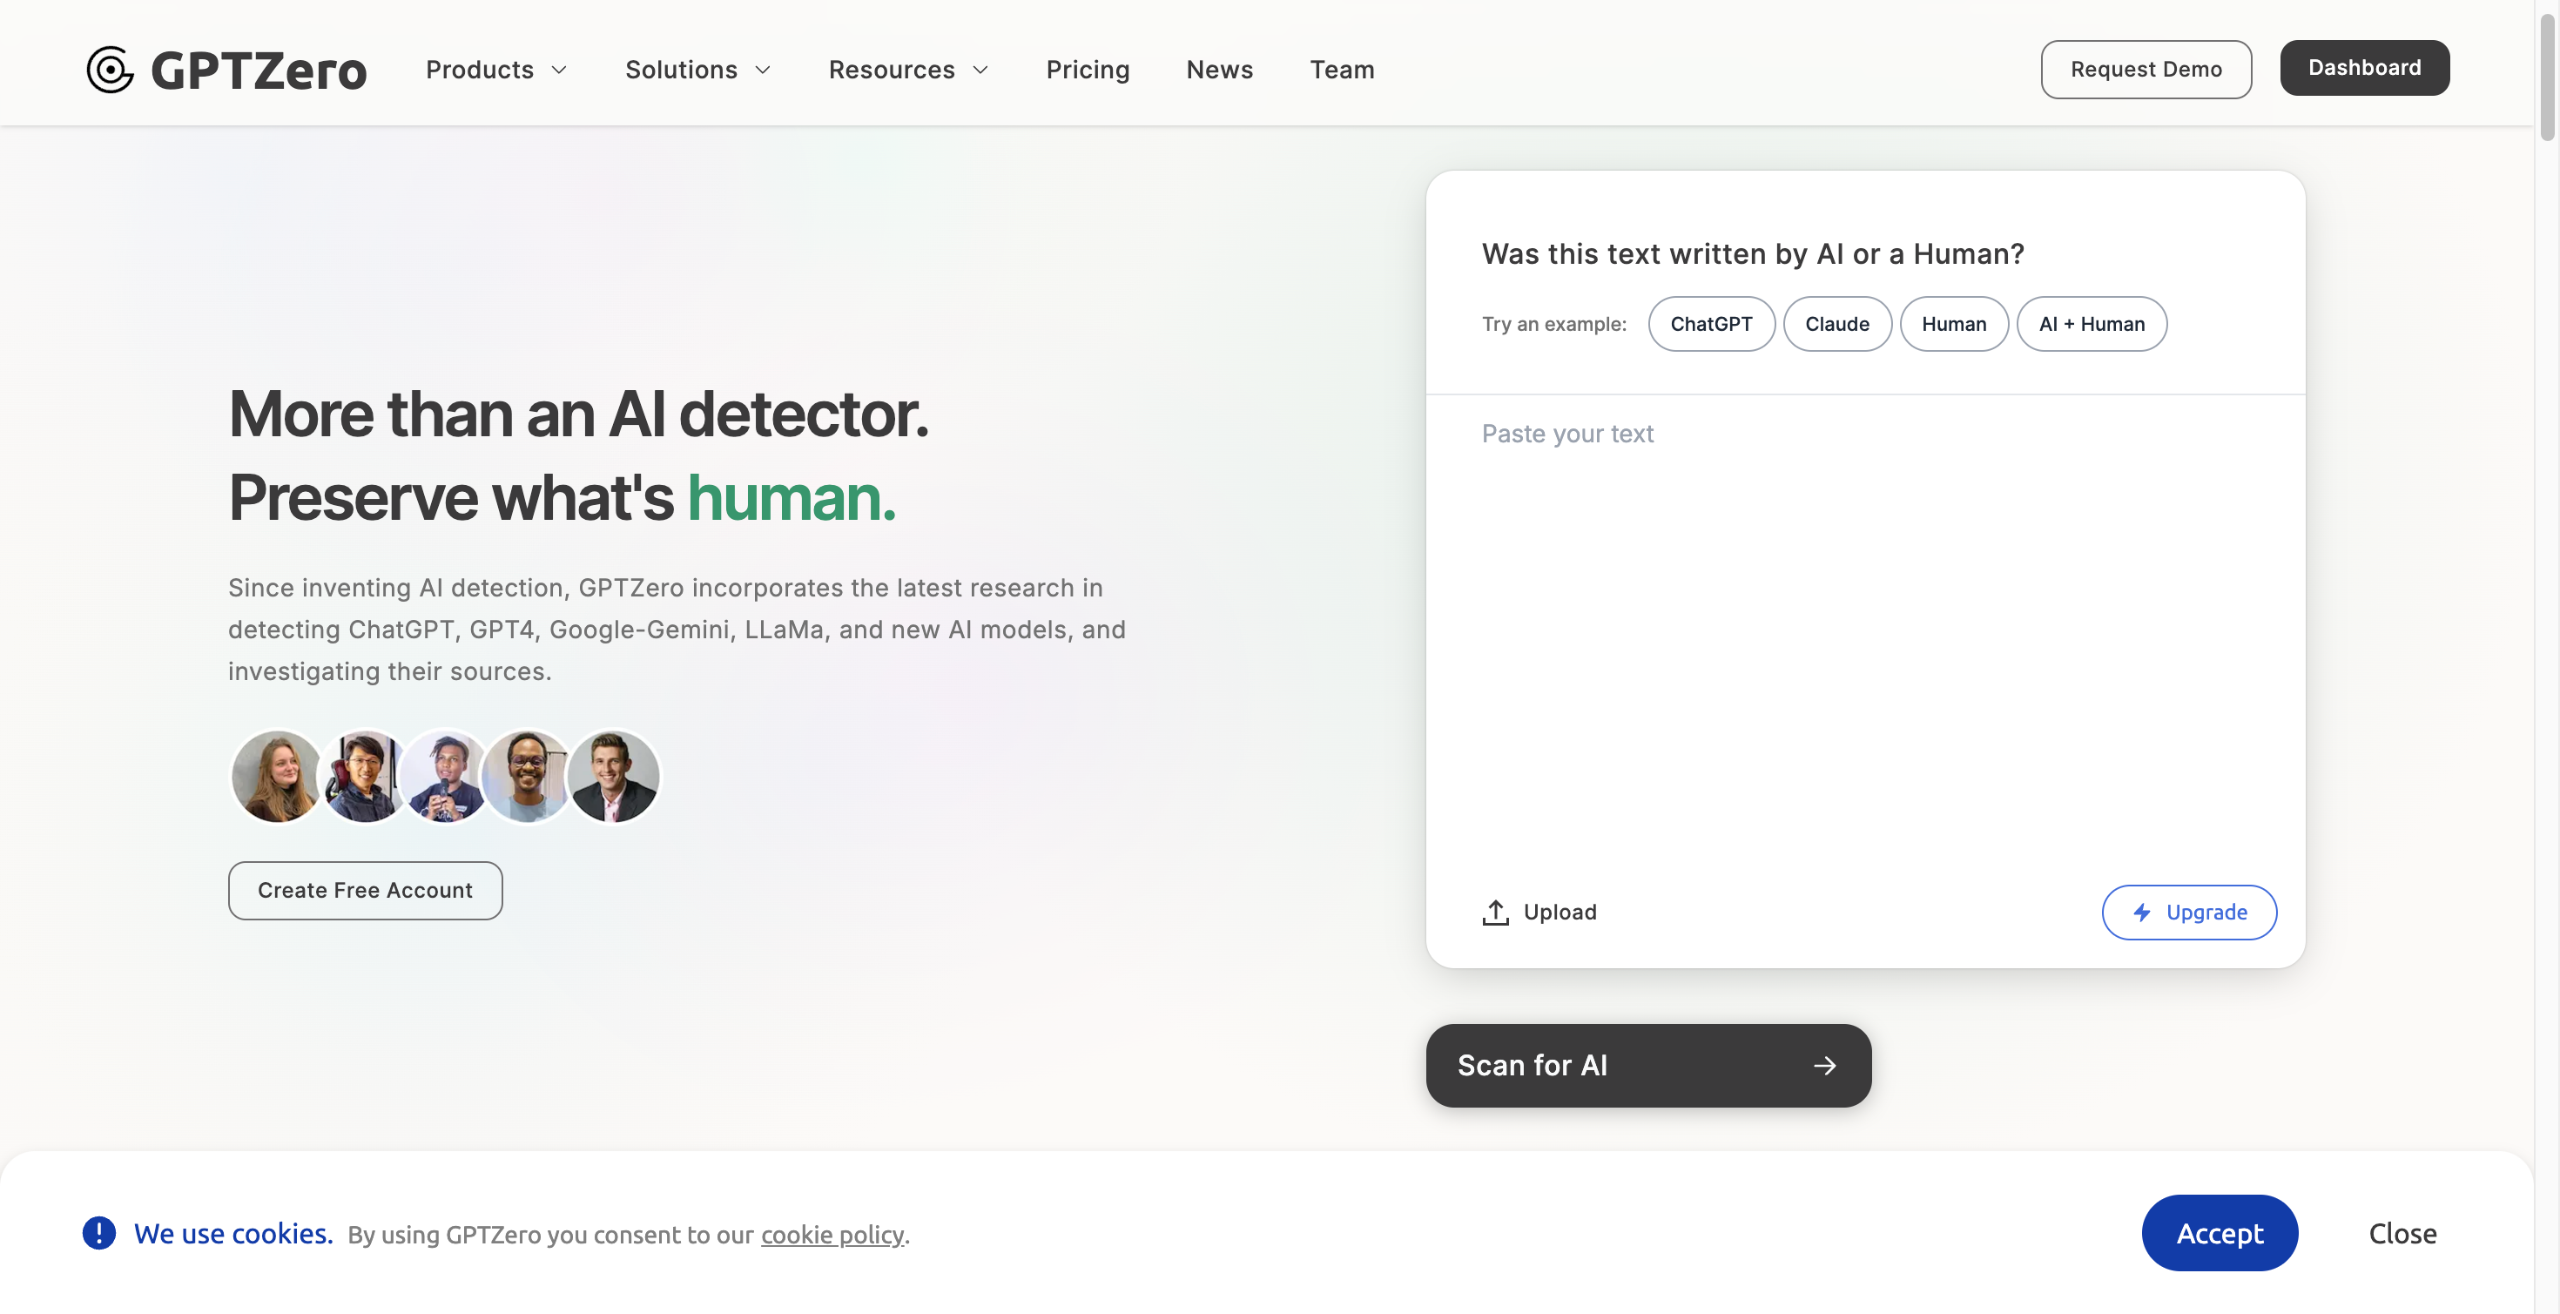Click the Paste your text field
This screenshot has height=1314, width=2560.
[1865, 630]
